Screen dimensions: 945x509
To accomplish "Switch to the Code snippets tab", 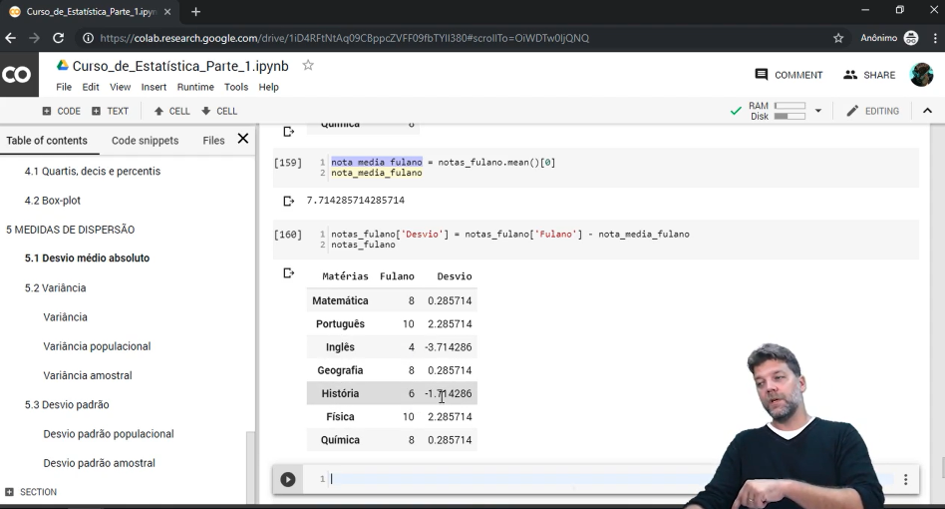I will (x=145, y=140).
